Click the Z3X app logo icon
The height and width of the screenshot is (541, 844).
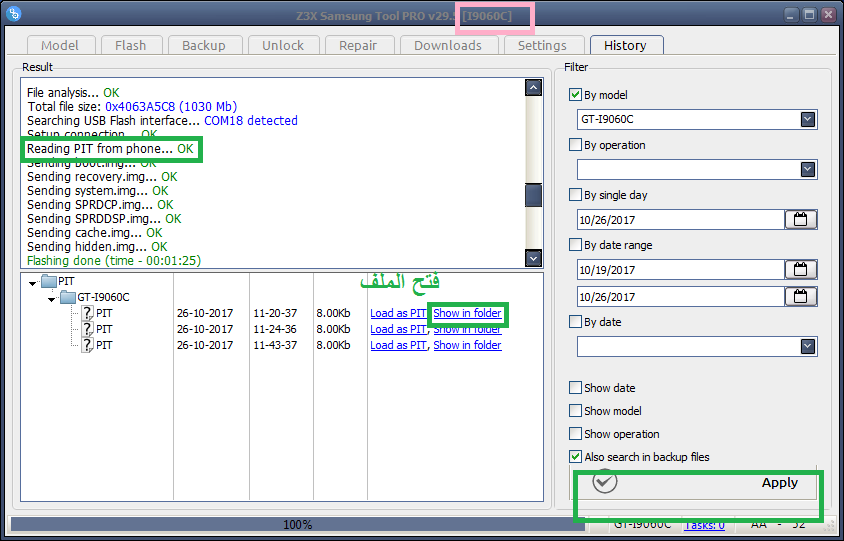click(x=15, y=15)
